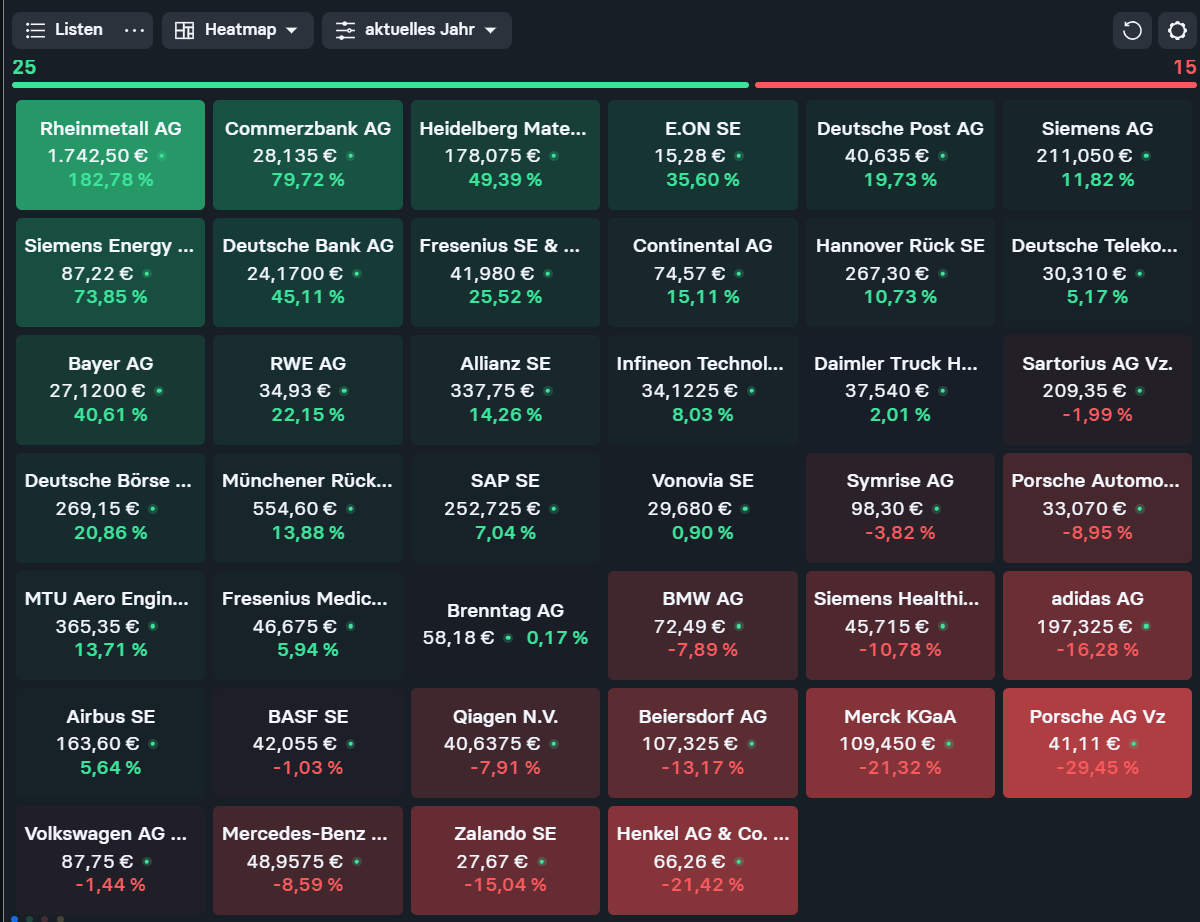Click the Symrise AG tile
Image resolution: width=1200 pixels, height=922 pixels.
[x=900, y=508]
